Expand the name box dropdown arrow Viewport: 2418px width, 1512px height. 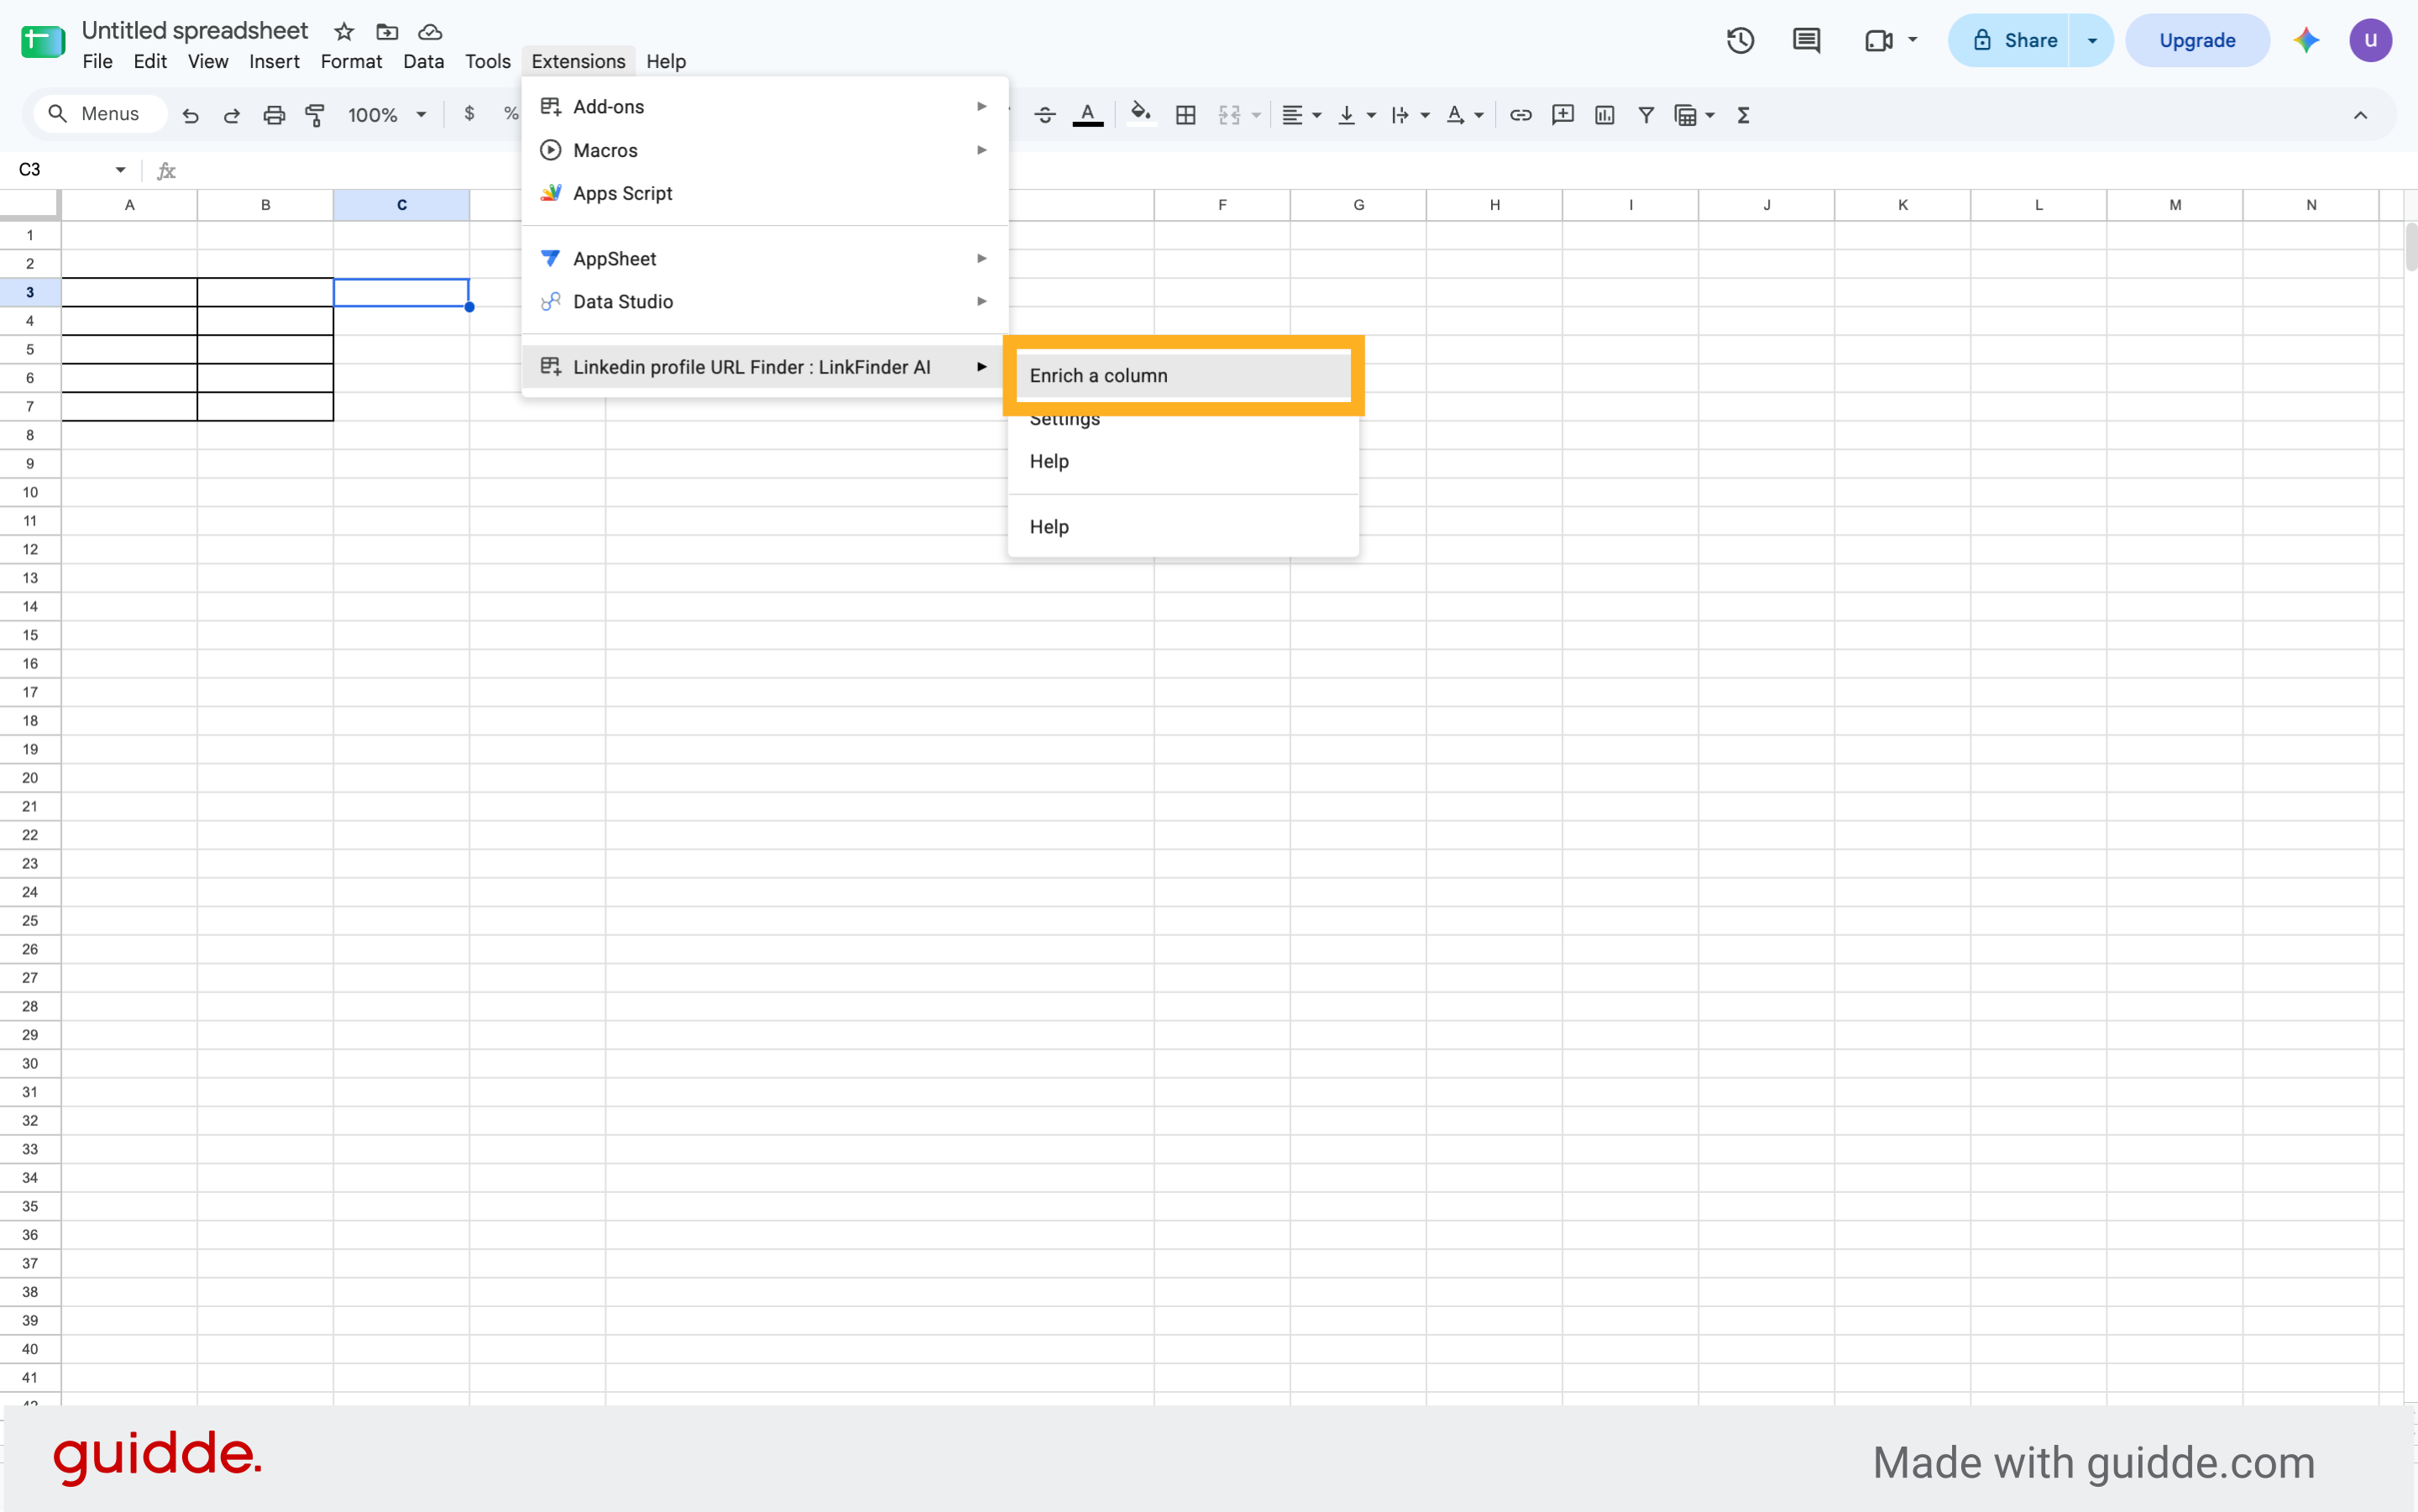(x=120, y=170)
